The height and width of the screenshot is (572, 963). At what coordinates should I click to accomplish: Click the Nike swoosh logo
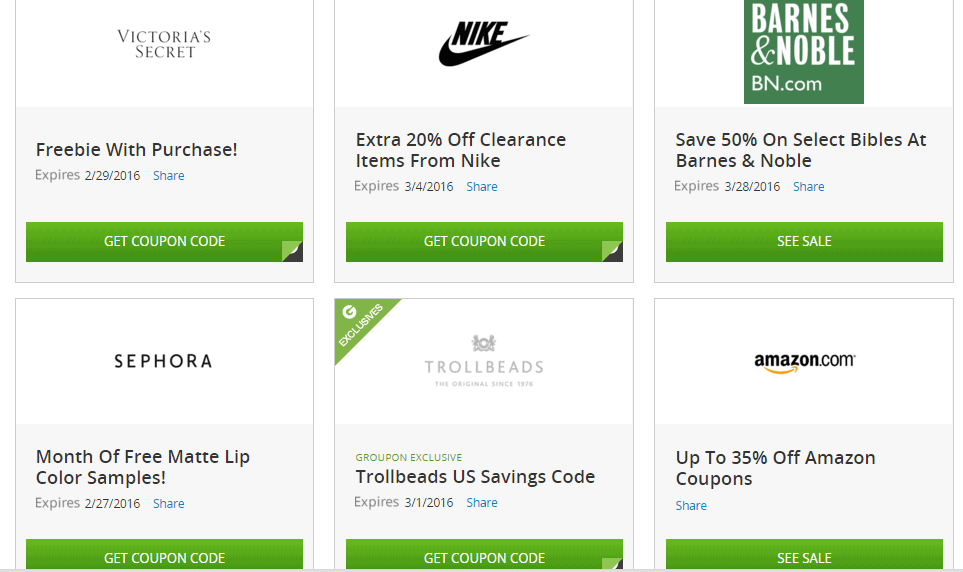click(x=483, y=44)
